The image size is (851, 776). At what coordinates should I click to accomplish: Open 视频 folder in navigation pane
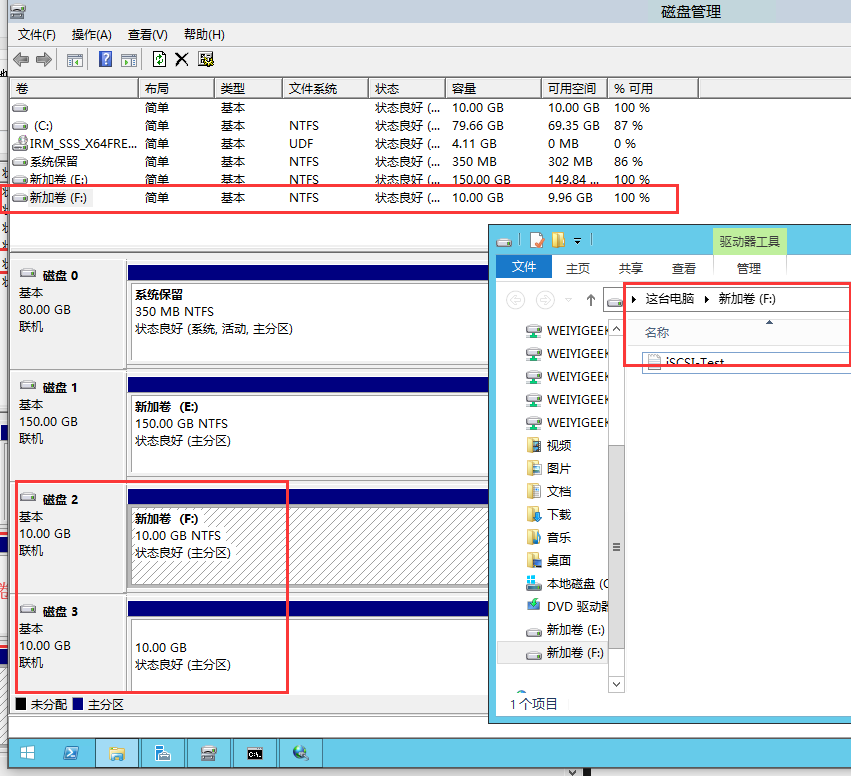pos(549,446)
